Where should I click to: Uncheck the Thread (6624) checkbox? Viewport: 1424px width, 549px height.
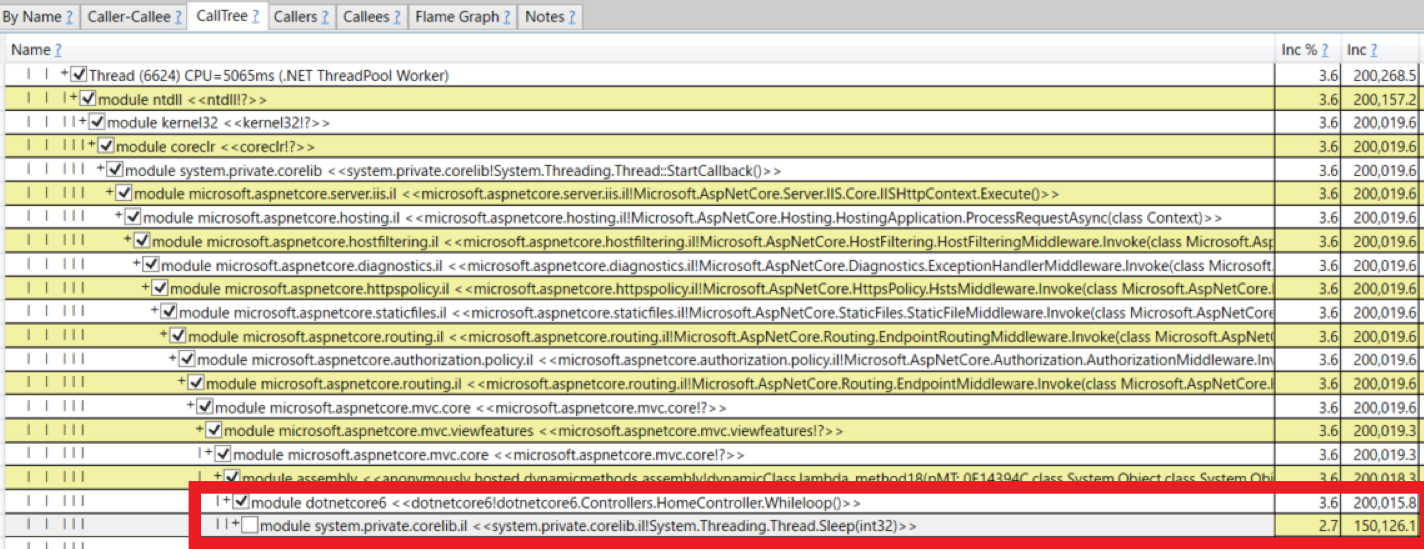pyautogui.click(x=79, y=75)
